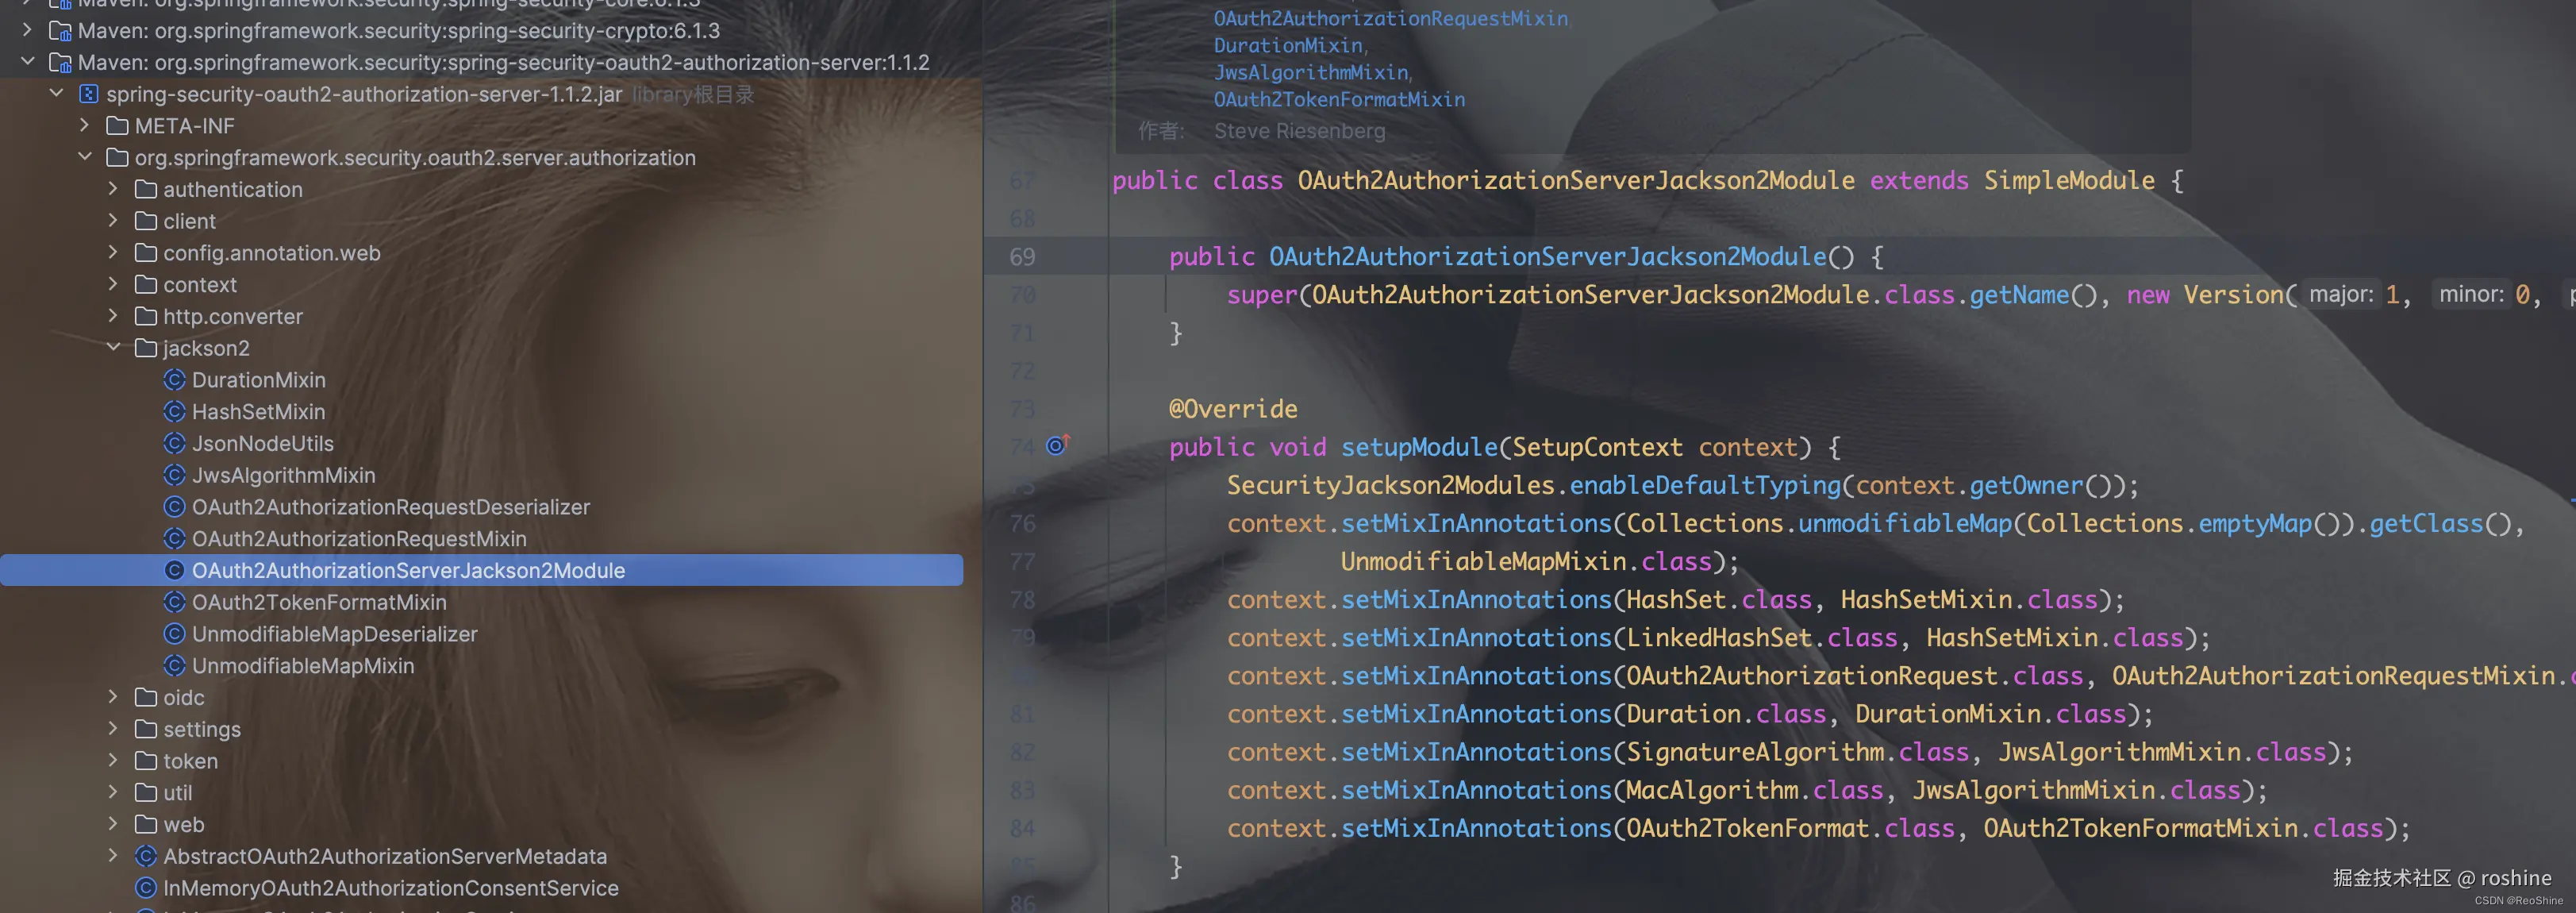The width and height of the screenshot is (2576, 913).
Task: Open OAuth2AuthorizationRequestMixin link in Javadoc
Action: [1390, 18]
